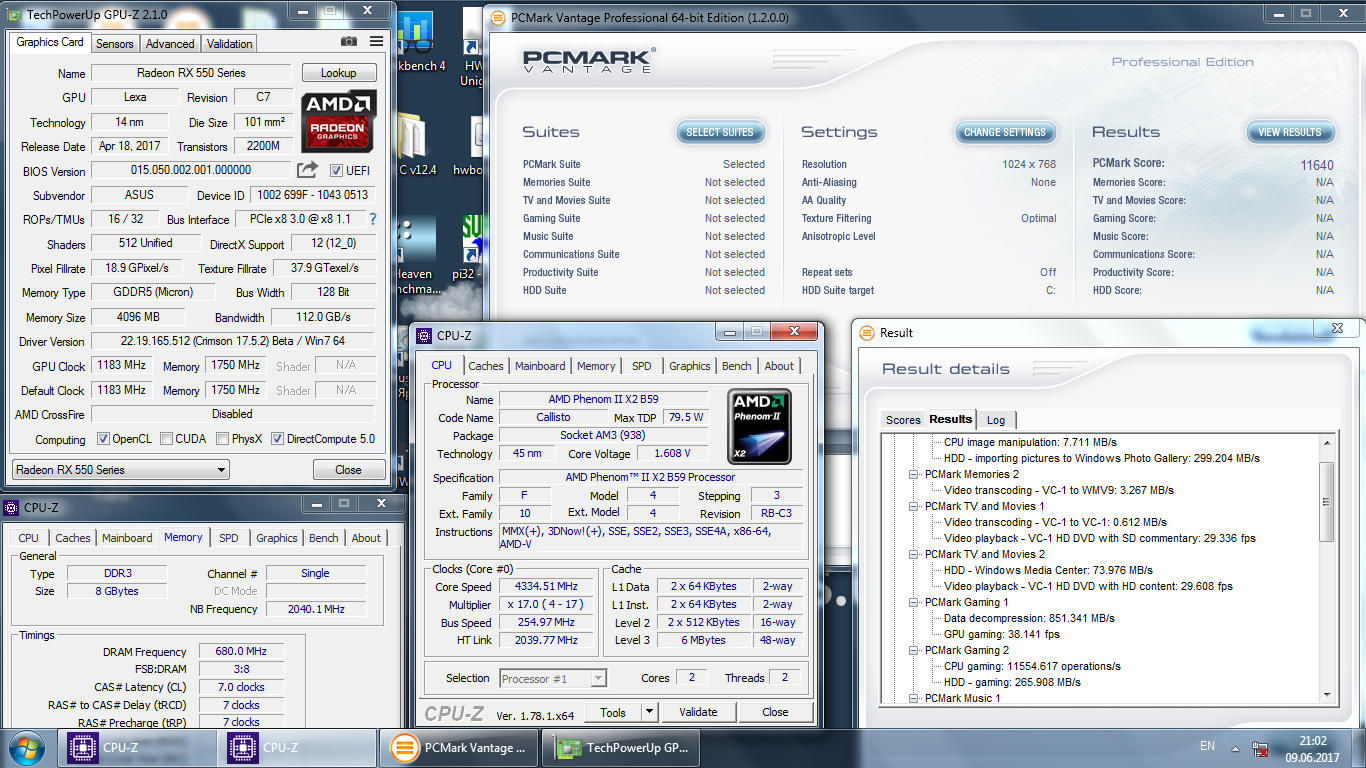Click the DRAM Frequency value 680.0 MHz

tap(241, 652)
